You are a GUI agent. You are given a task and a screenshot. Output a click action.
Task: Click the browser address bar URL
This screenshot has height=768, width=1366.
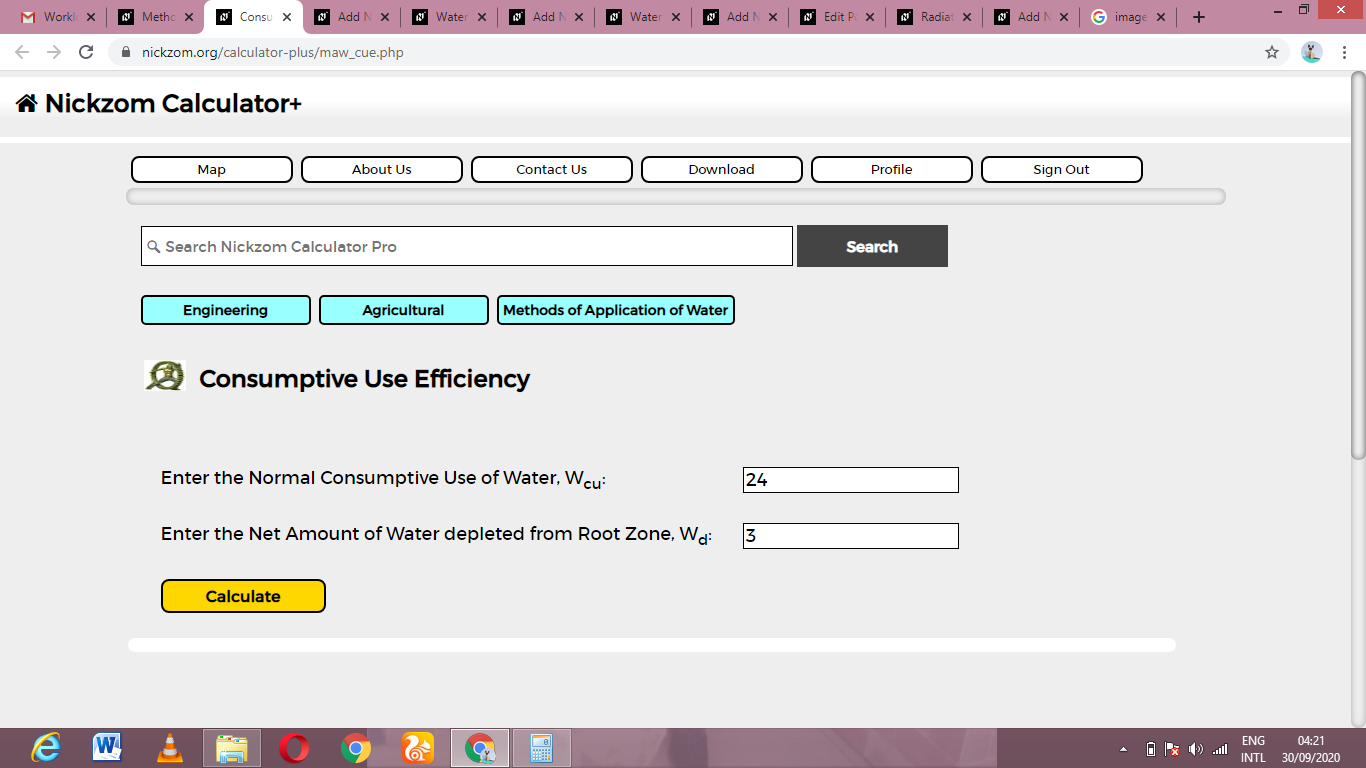point(273,52)
